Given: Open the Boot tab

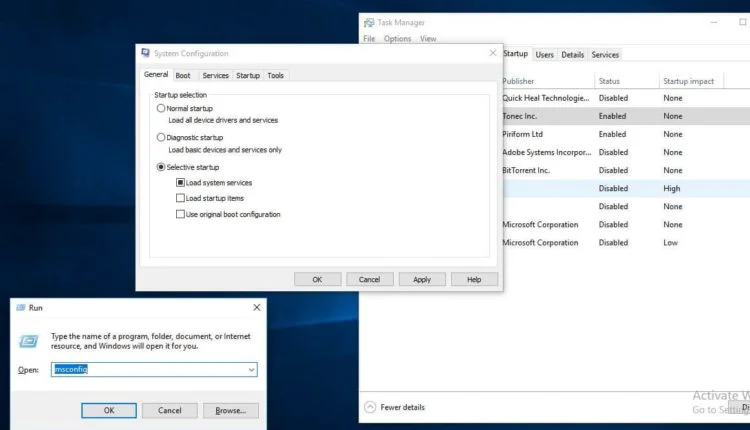Looking at the screenshot, I should click(x=183, y=76).
